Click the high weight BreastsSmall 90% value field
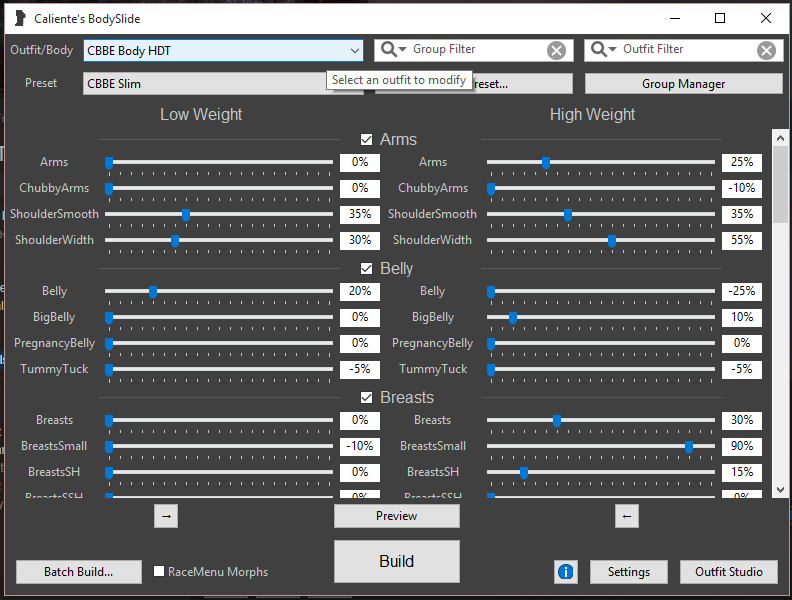The height and width of the screenshot is (600, 792). (x=741, y=446)
